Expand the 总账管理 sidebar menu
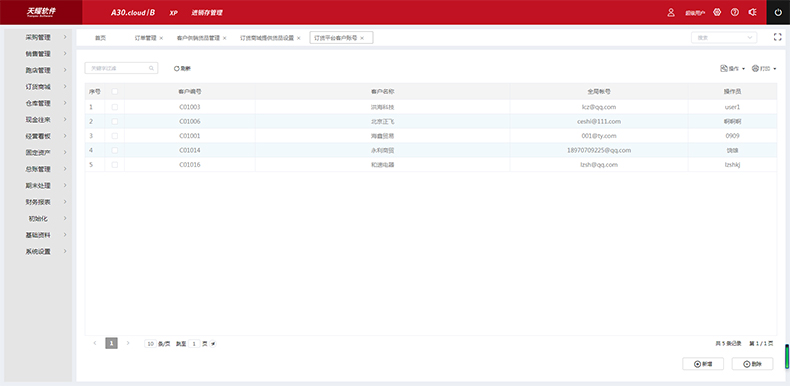Screen dimensions: 790x386 pyautogui.click(x=38, y=169)
